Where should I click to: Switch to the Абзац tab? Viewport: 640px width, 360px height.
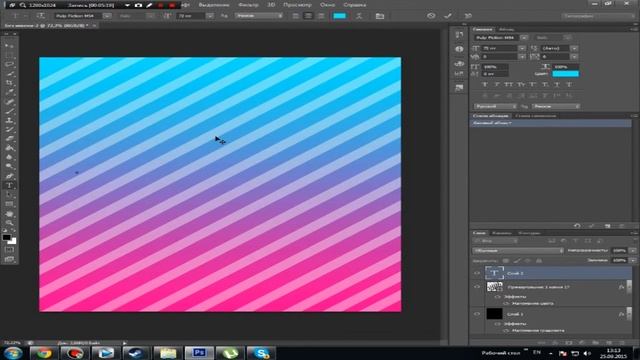coord(507,29)
